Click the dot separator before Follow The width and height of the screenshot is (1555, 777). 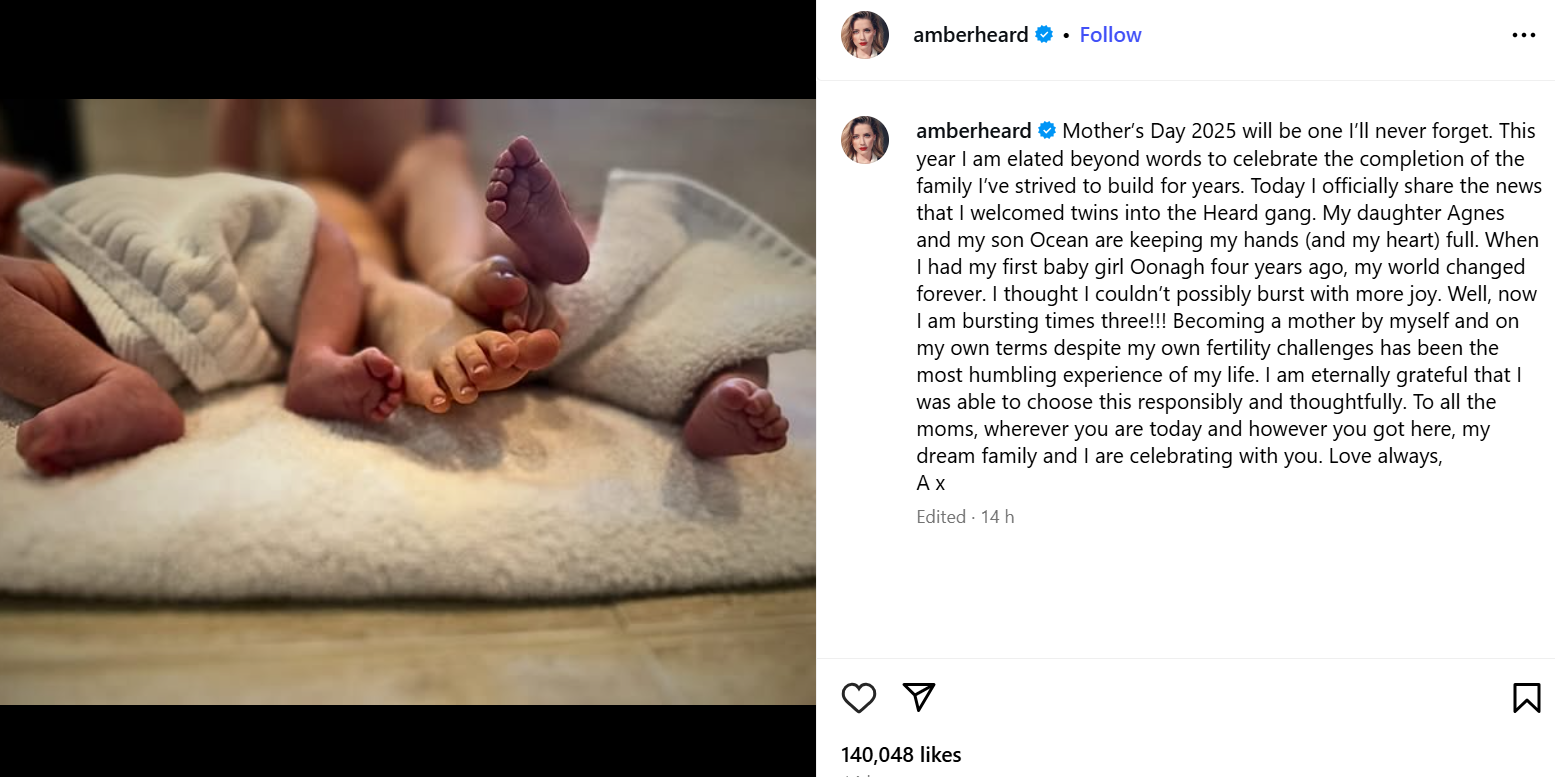pyautogui.click(x=1066, y=35)
